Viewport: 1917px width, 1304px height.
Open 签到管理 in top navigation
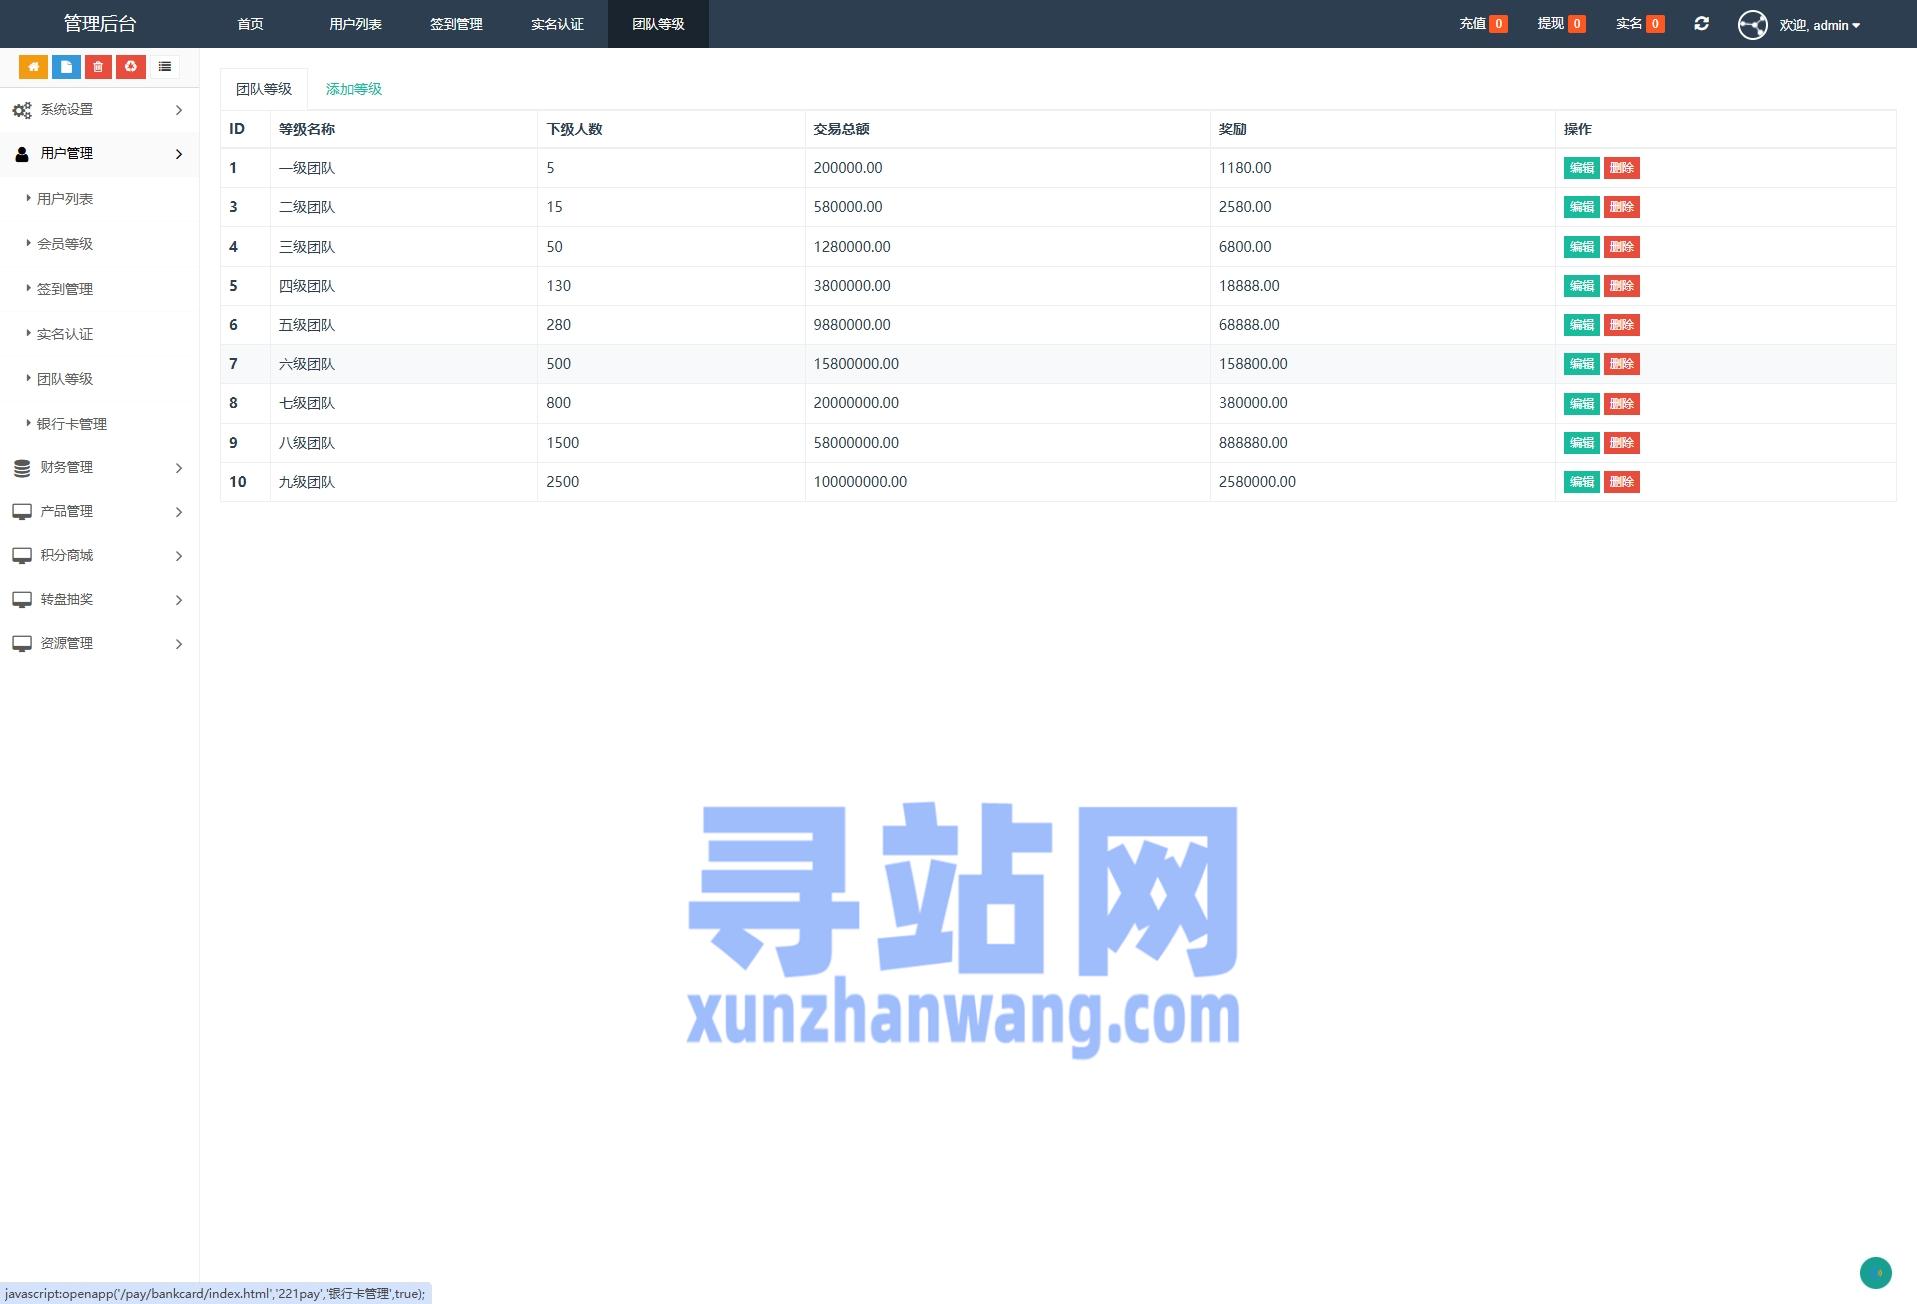456,24
